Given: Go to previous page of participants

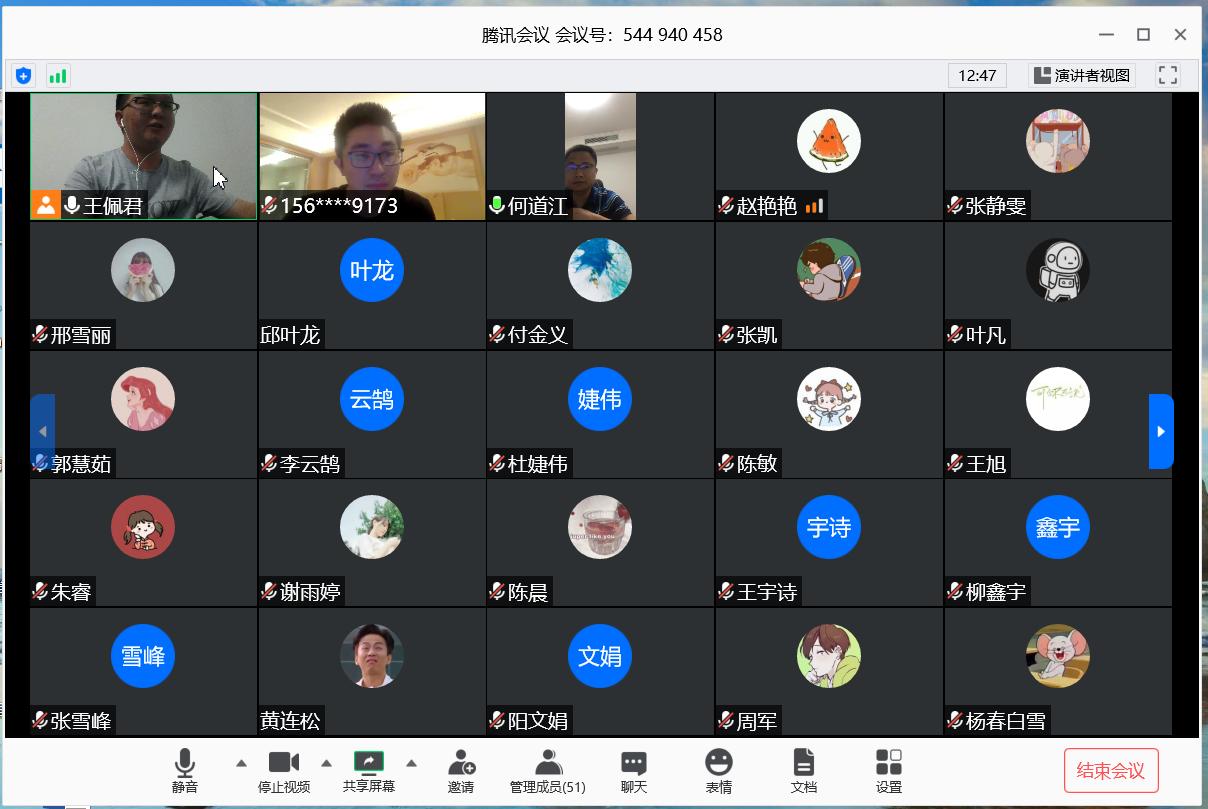Looking at the screenshot, I should pos(42,431).
